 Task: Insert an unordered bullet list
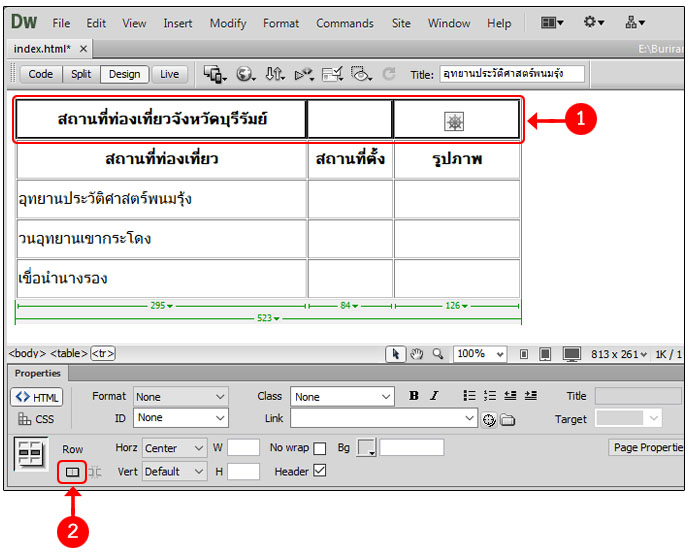coord(469,396)
